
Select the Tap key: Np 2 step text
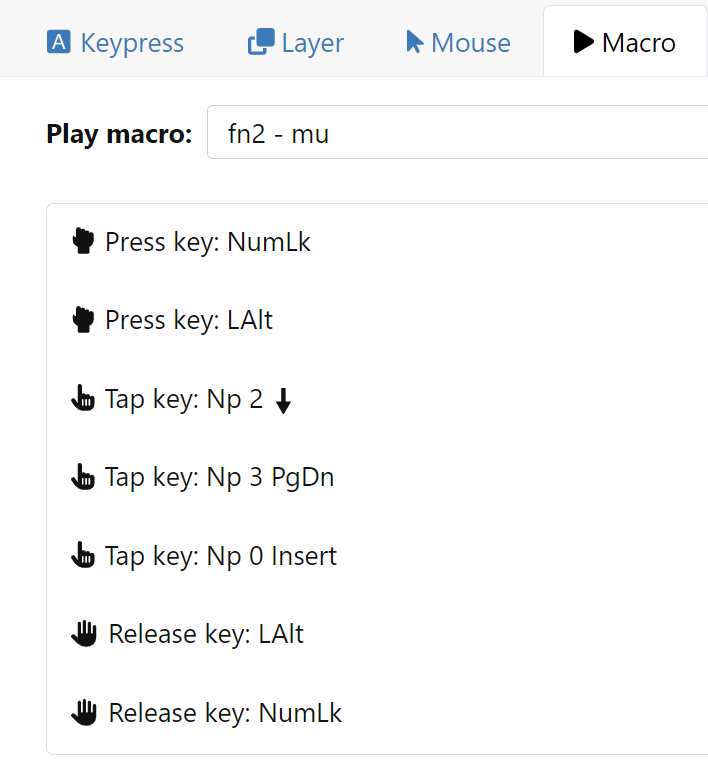point(184,399)
